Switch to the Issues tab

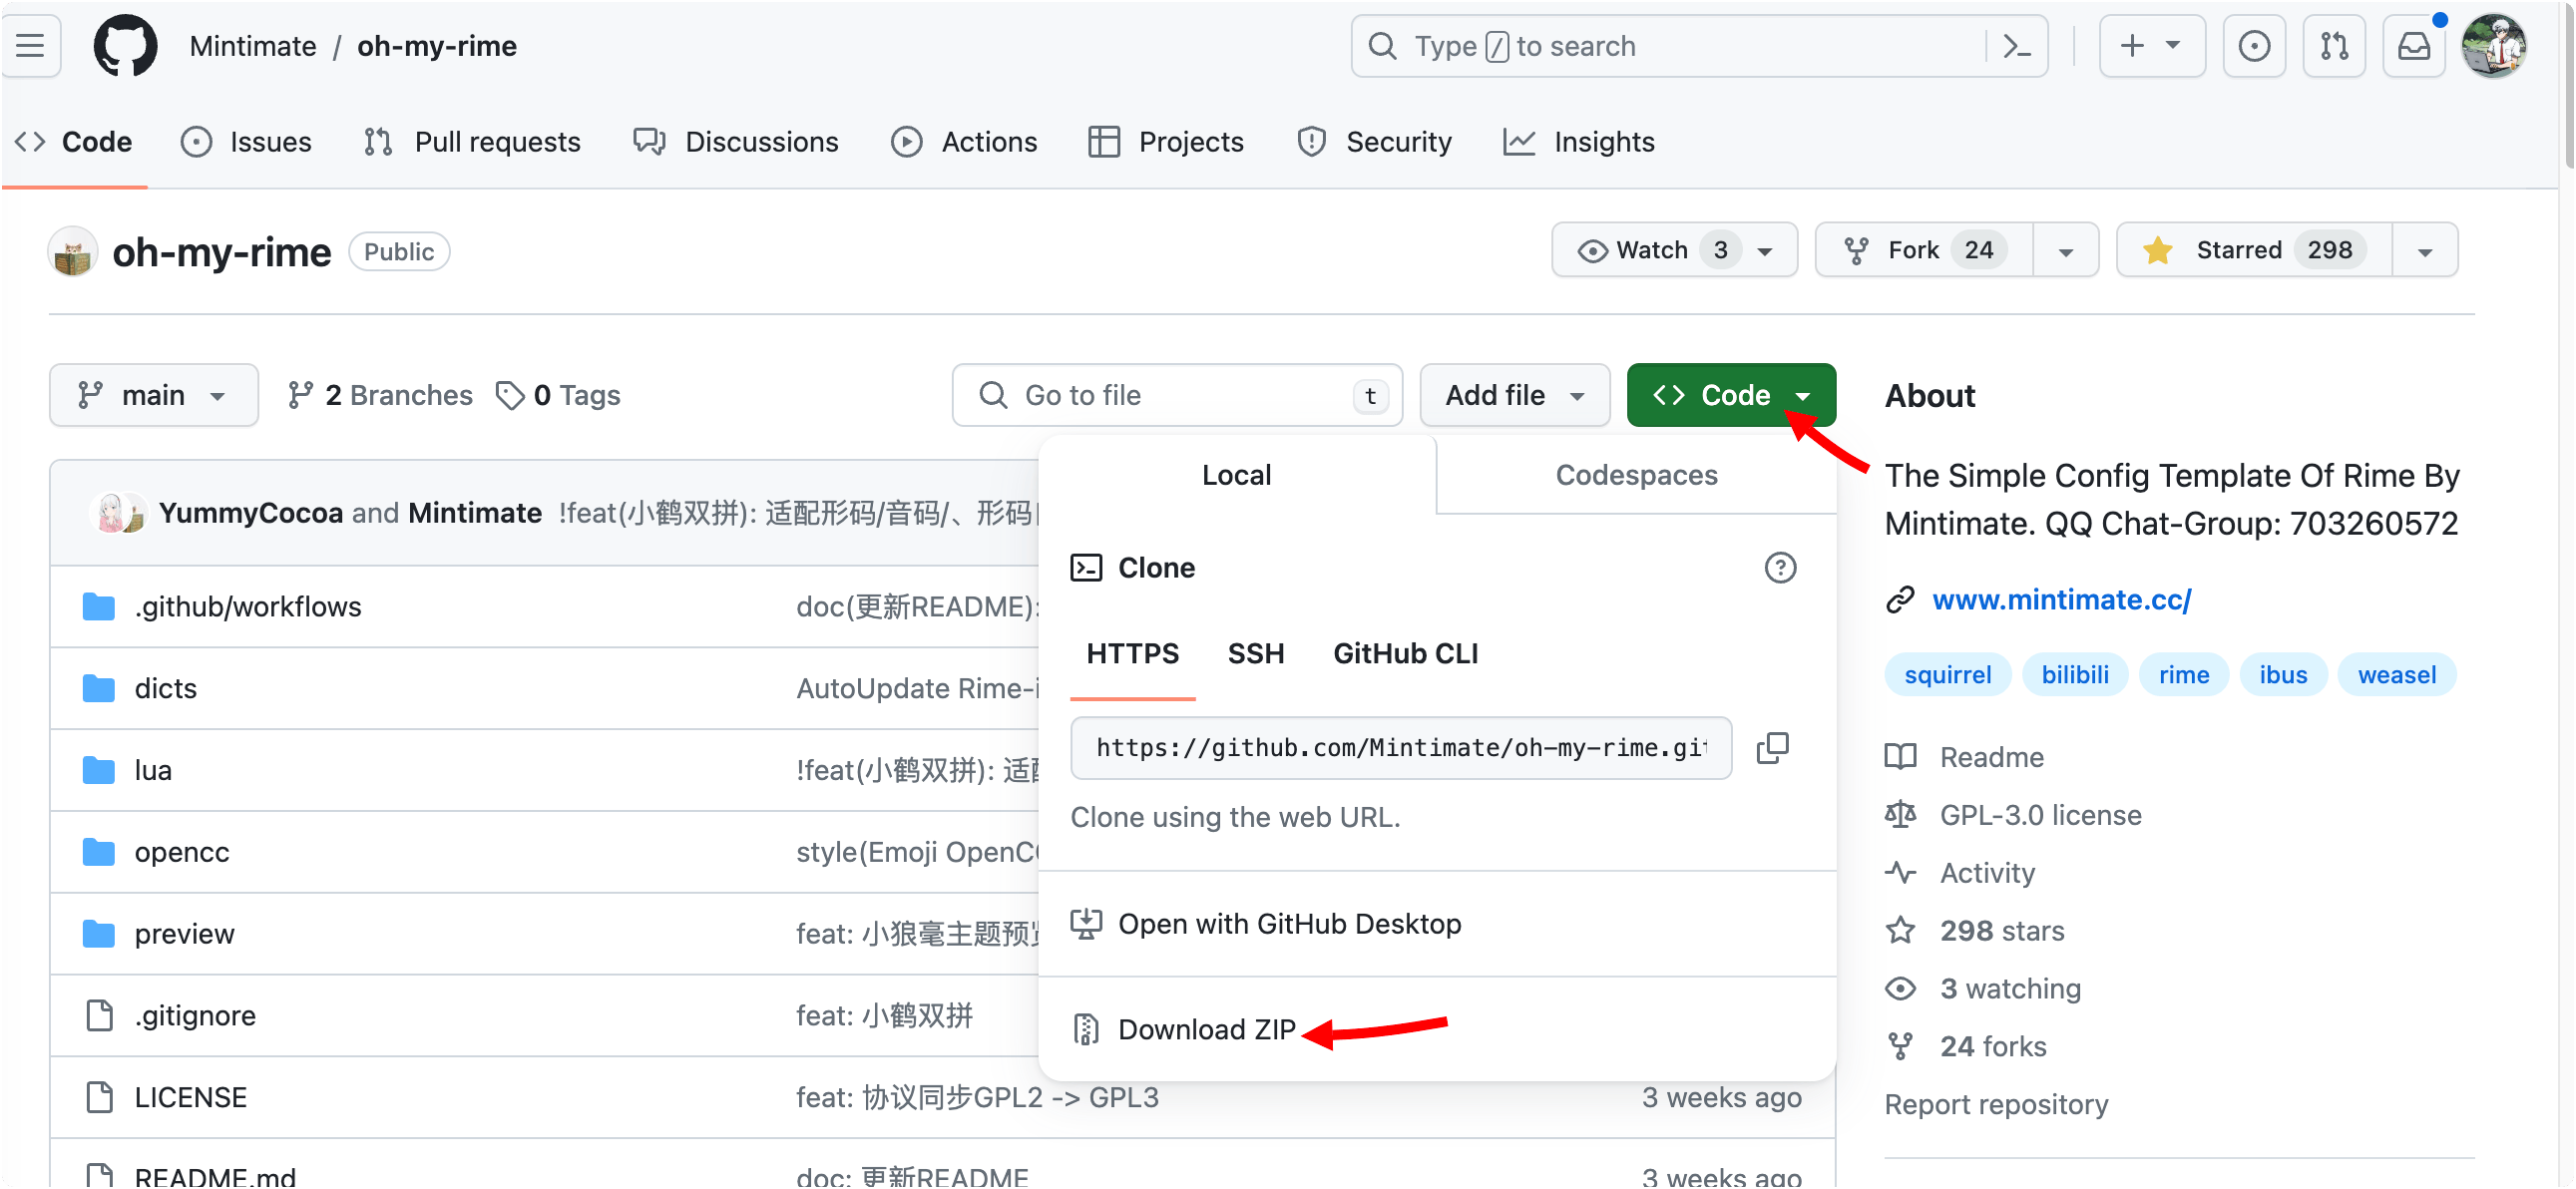246,142
